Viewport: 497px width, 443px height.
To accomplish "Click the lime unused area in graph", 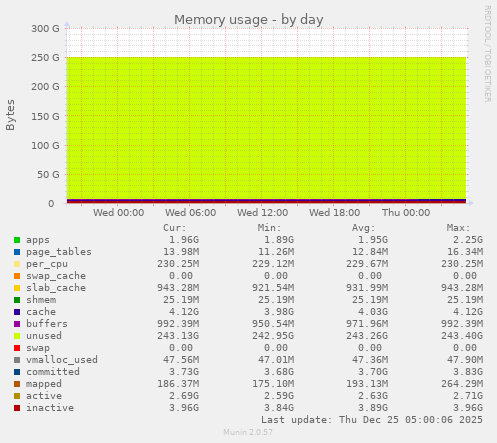I will point(266,127).
